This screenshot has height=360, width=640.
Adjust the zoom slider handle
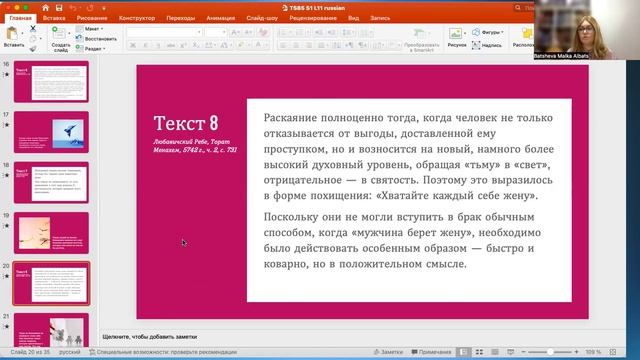[x=550, y=352]
